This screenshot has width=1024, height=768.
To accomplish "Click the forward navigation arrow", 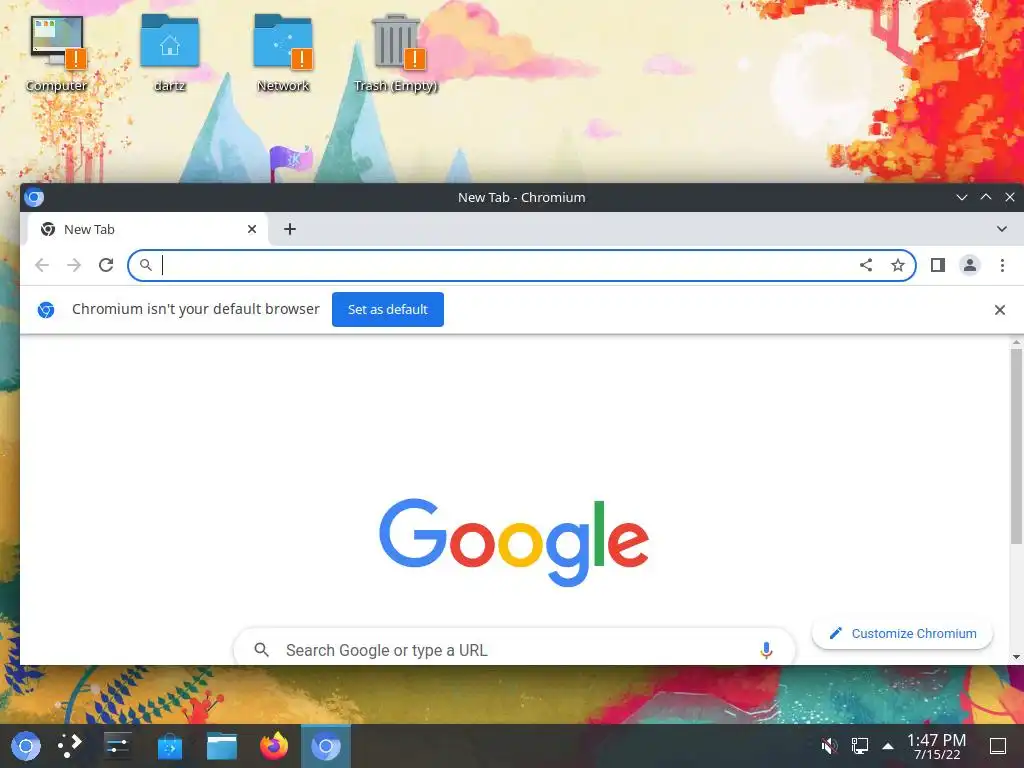I will (x=74, y=265).
